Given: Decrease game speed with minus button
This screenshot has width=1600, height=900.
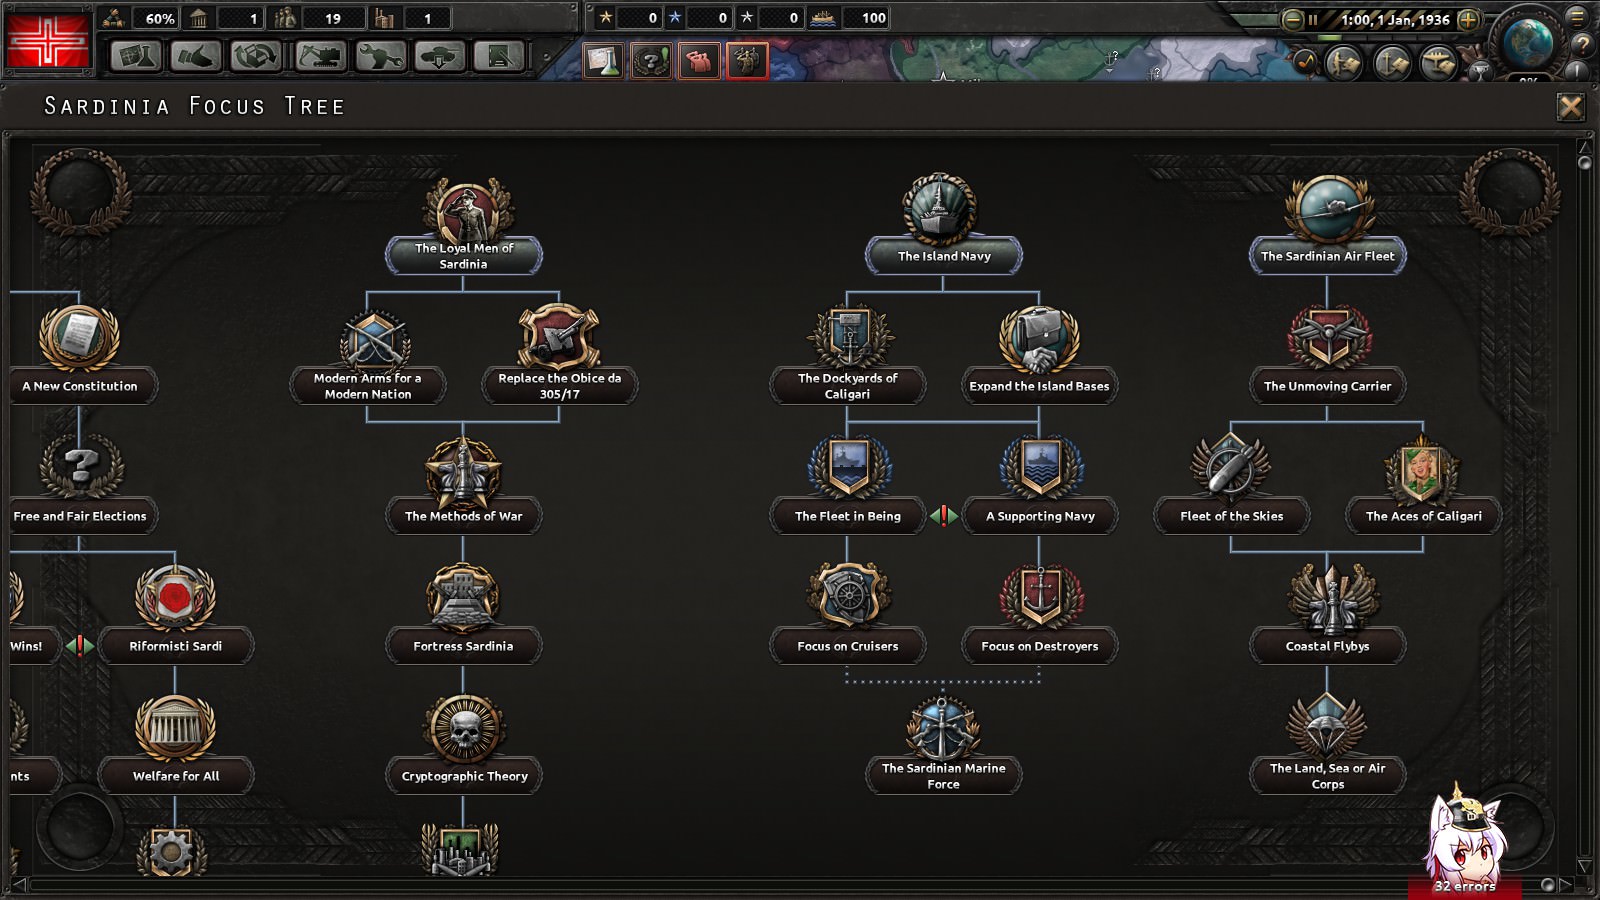Looking at the screenshot, I should pos(1293,19).
